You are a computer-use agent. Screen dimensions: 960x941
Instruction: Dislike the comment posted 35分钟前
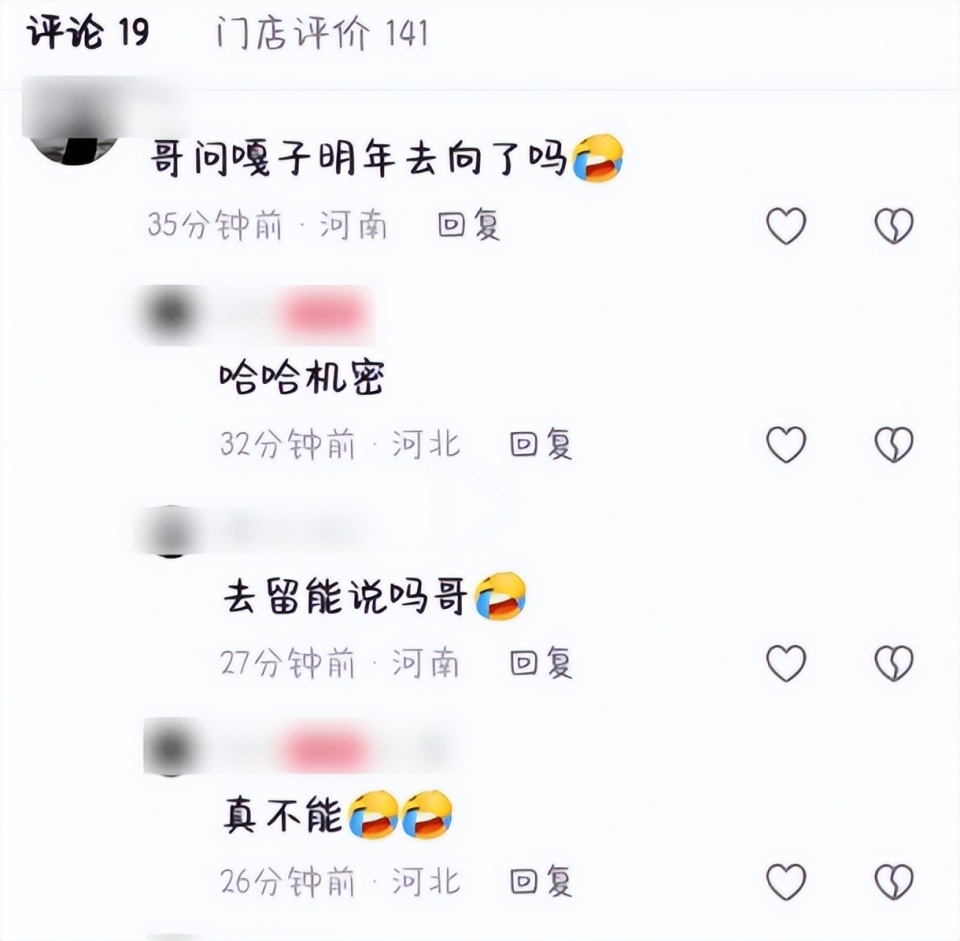pos(894,225)
